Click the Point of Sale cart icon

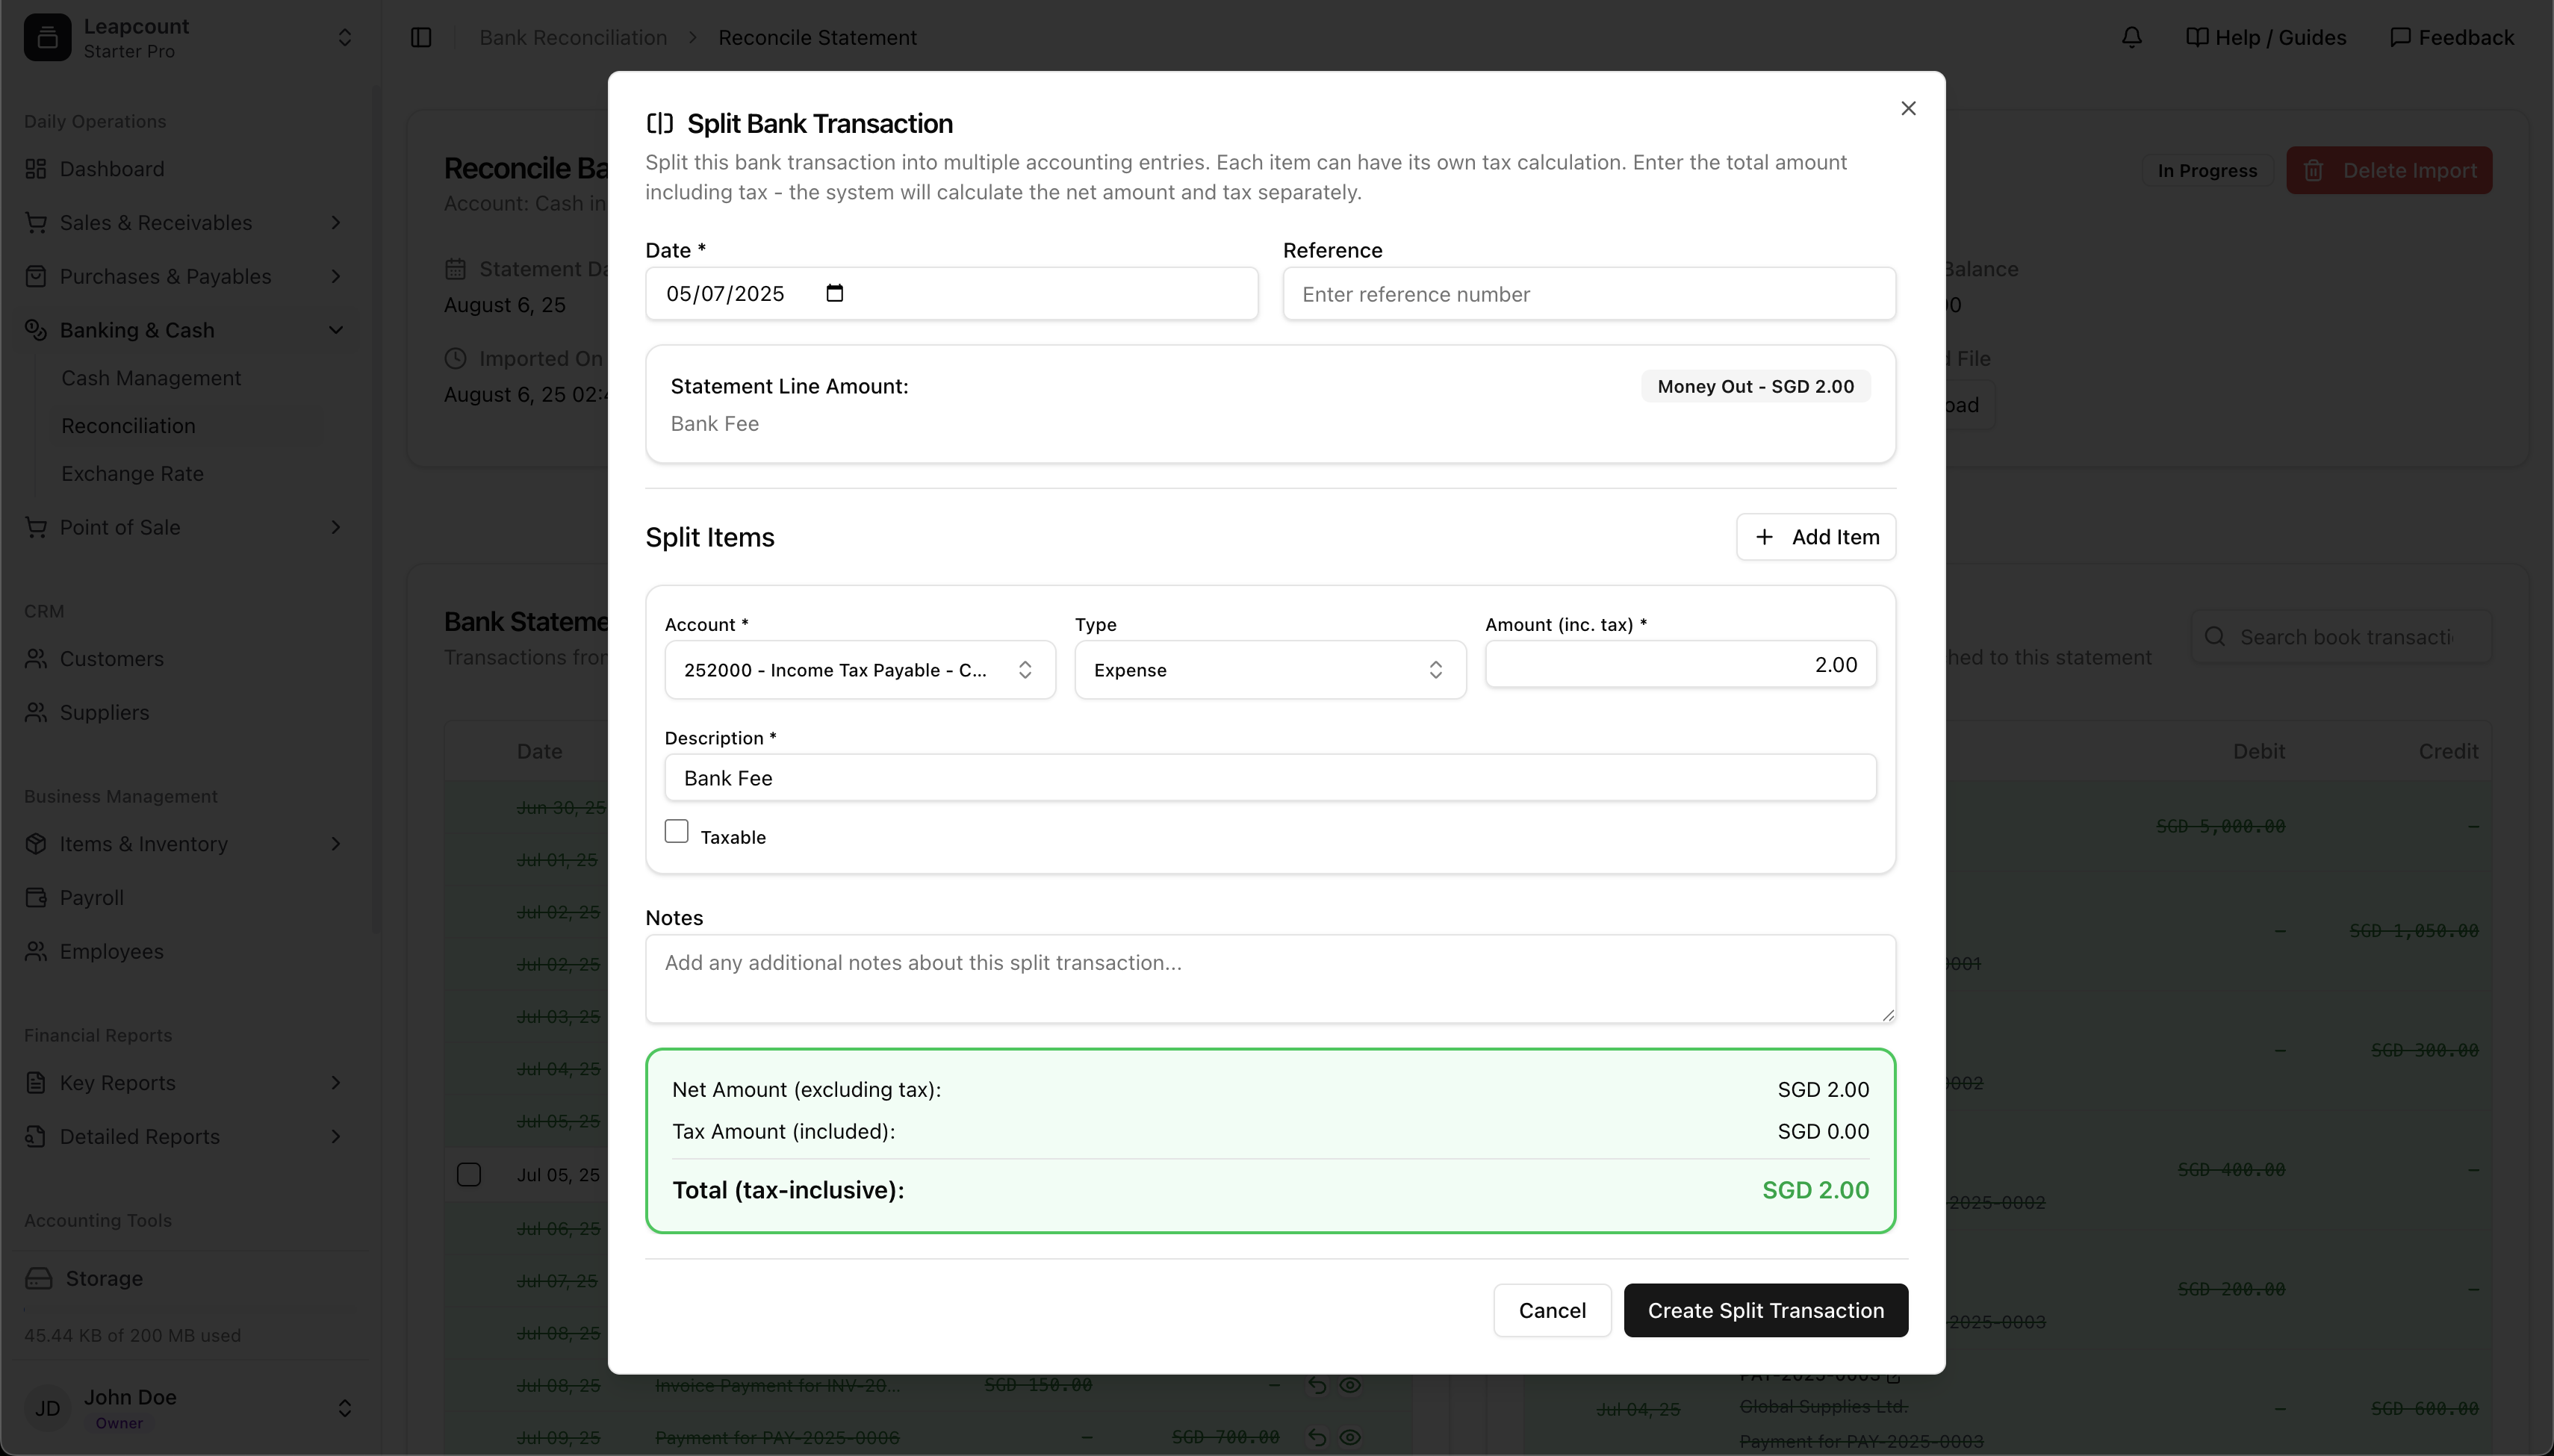pyautogui.click(x=36, y=527)
